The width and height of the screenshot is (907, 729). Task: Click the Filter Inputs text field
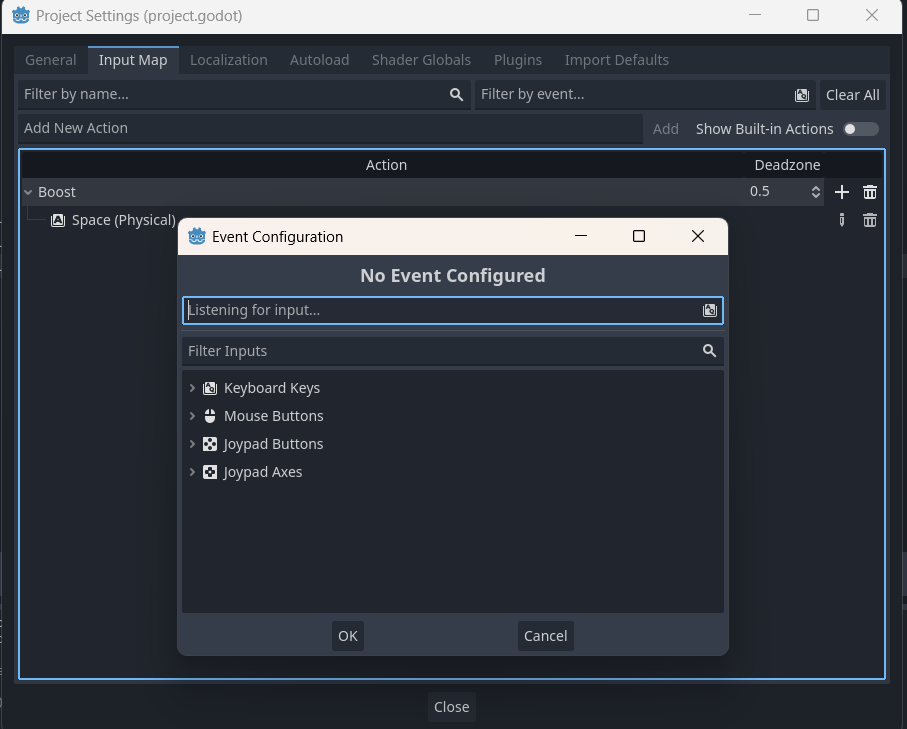tap(440, 351)
